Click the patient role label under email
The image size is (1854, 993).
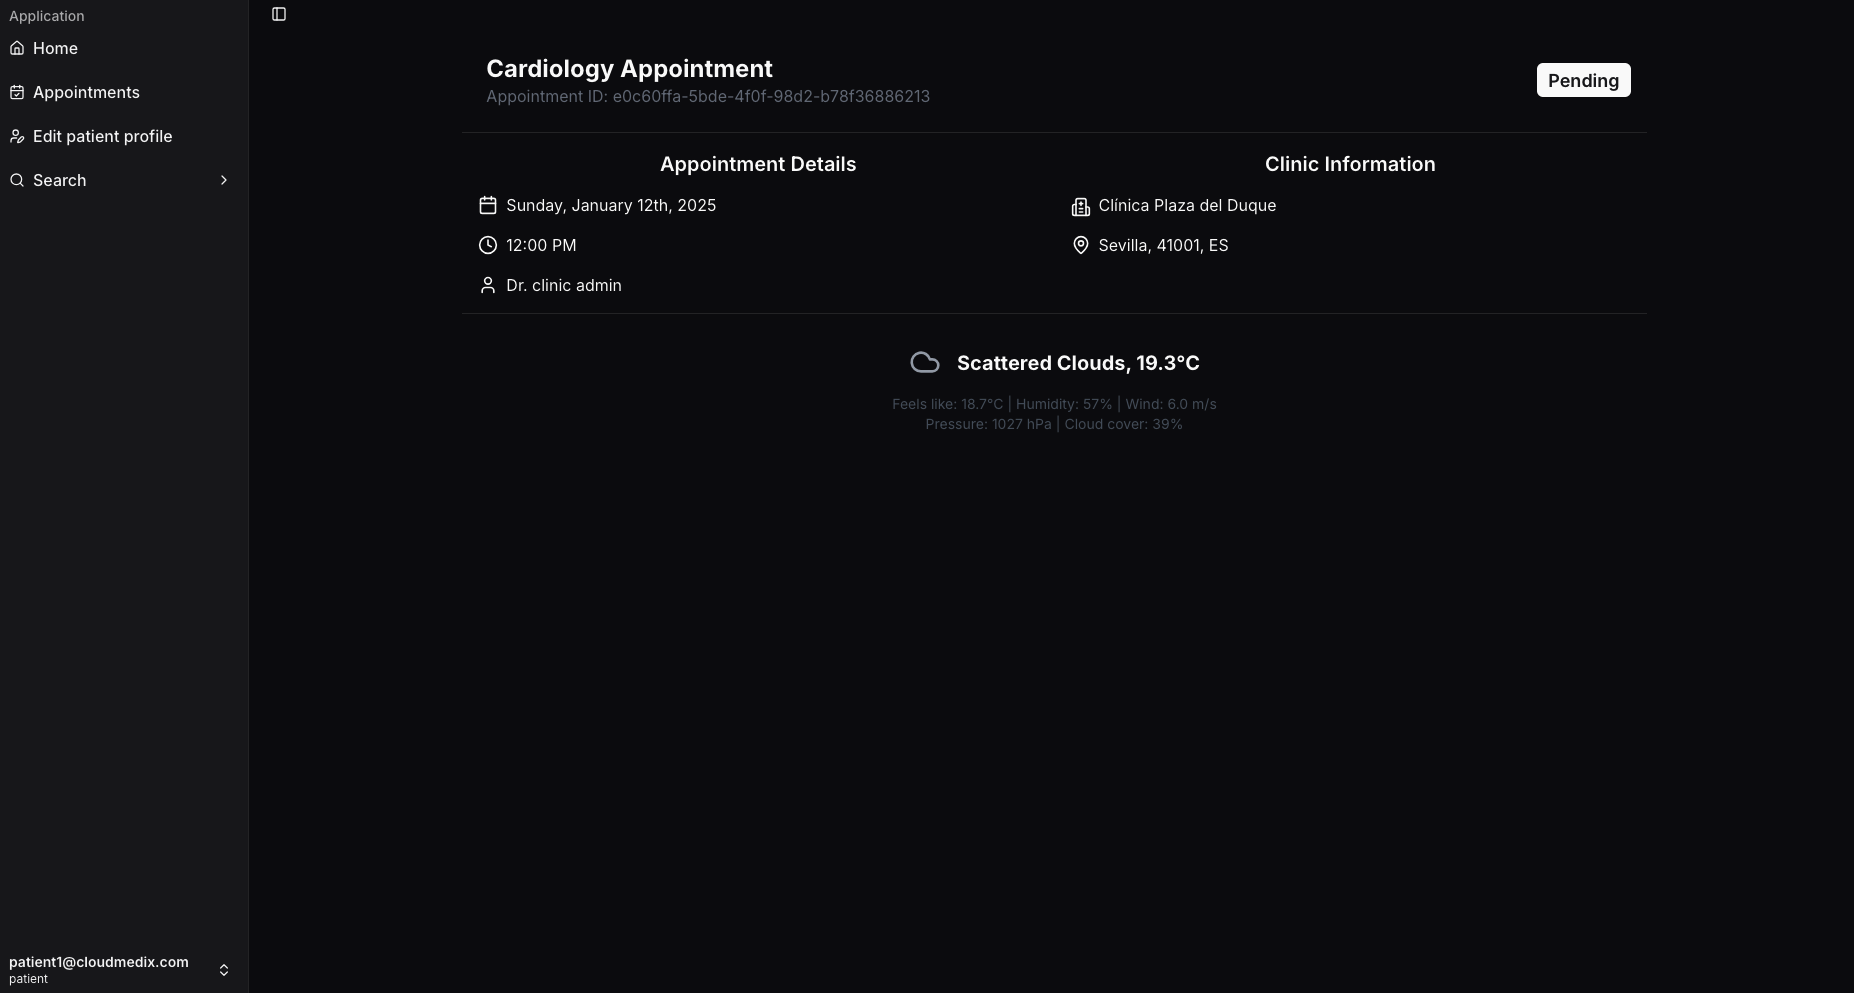pyautogui.click(x=28, y=979)
